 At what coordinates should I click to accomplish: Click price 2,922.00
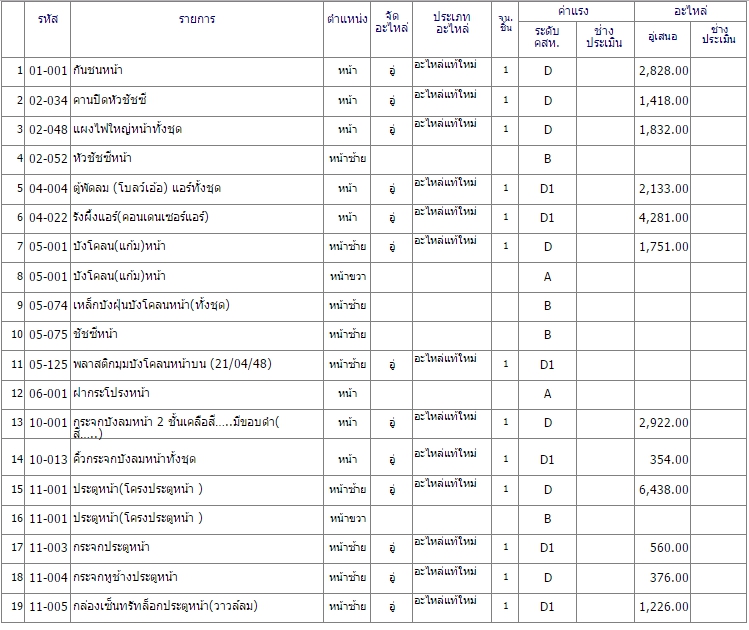click(664, 423)
